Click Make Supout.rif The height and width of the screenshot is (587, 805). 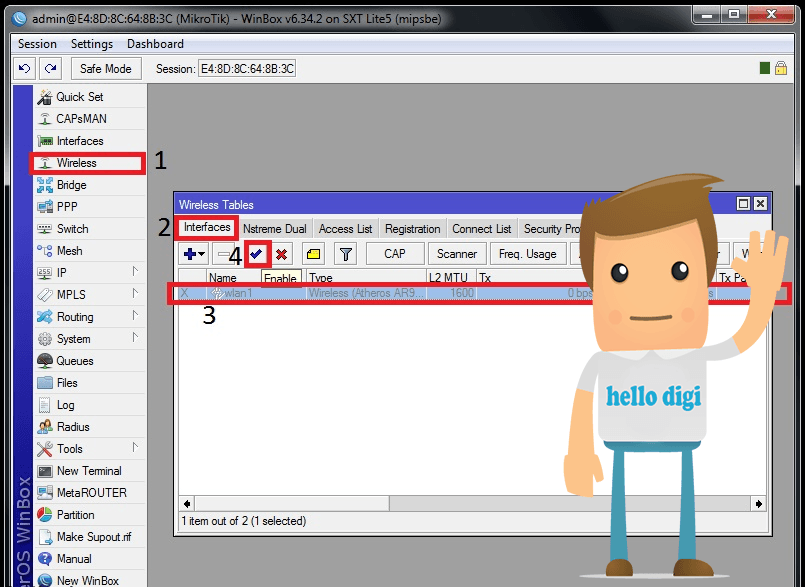pyautogui.click(x=90, y=537)
